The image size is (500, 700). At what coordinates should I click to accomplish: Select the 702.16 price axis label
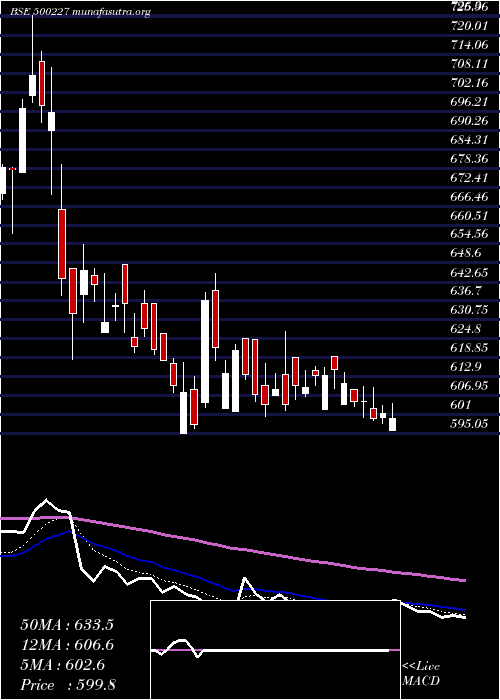point(468,83)
